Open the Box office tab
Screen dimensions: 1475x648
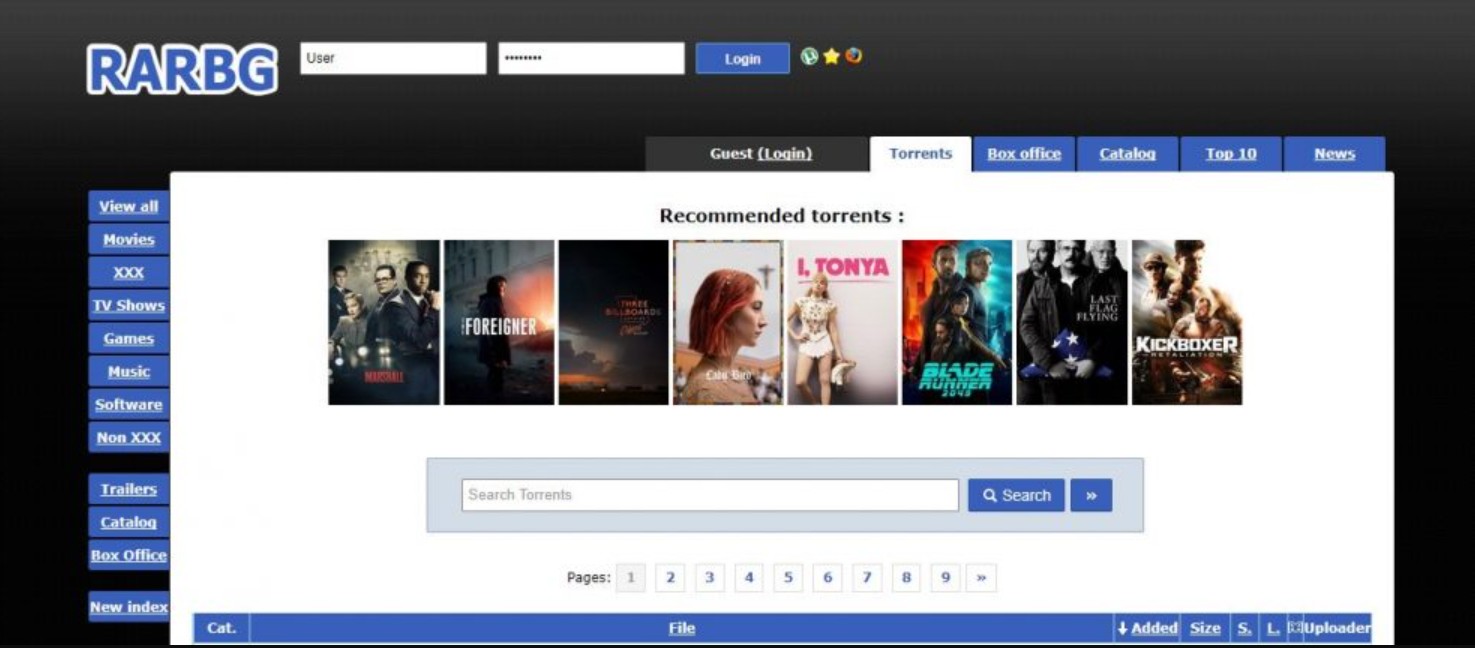point(1024,154)
